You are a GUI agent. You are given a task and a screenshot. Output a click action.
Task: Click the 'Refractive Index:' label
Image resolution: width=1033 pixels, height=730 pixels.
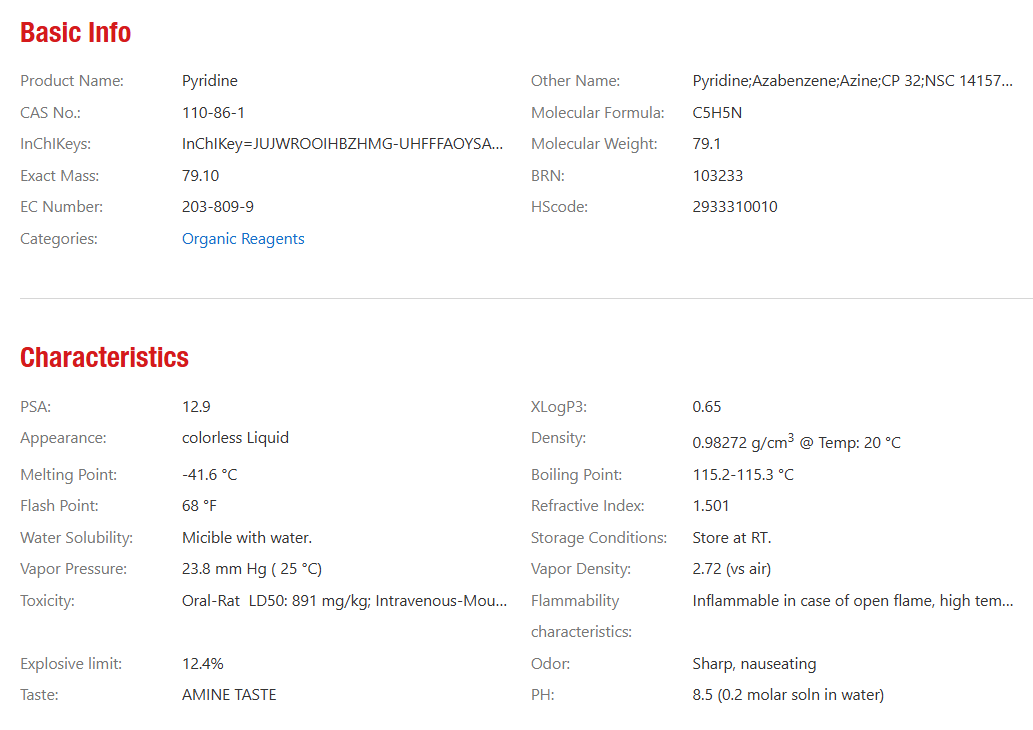(588, 505)
